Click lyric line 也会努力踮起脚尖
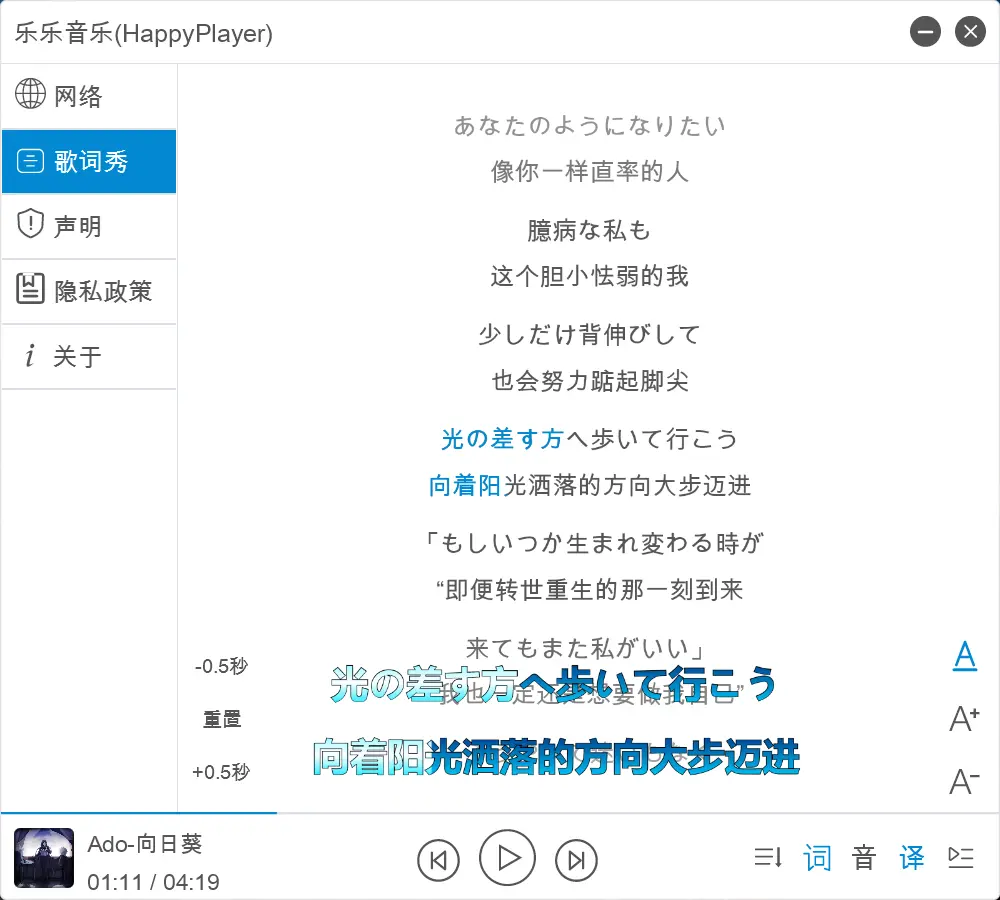Viewport: 1000px width, 900px height. coord(589,381)
